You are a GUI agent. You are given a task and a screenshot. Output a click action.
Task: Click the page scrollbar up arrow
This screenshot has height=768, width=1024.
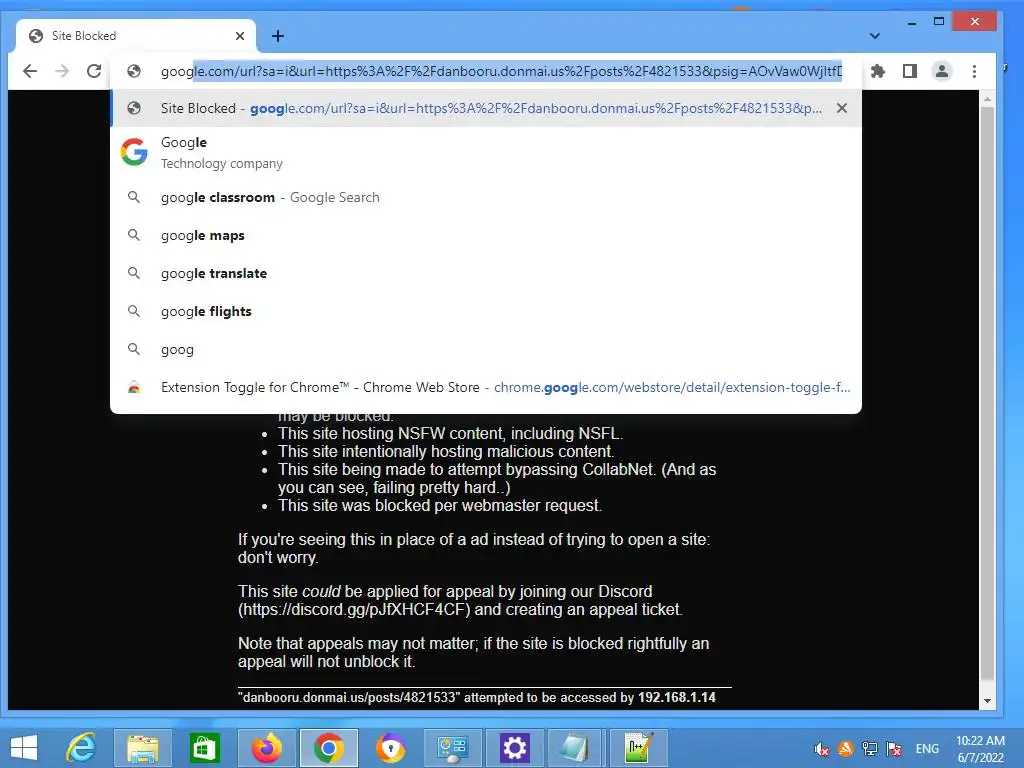[x=987, y=99]
